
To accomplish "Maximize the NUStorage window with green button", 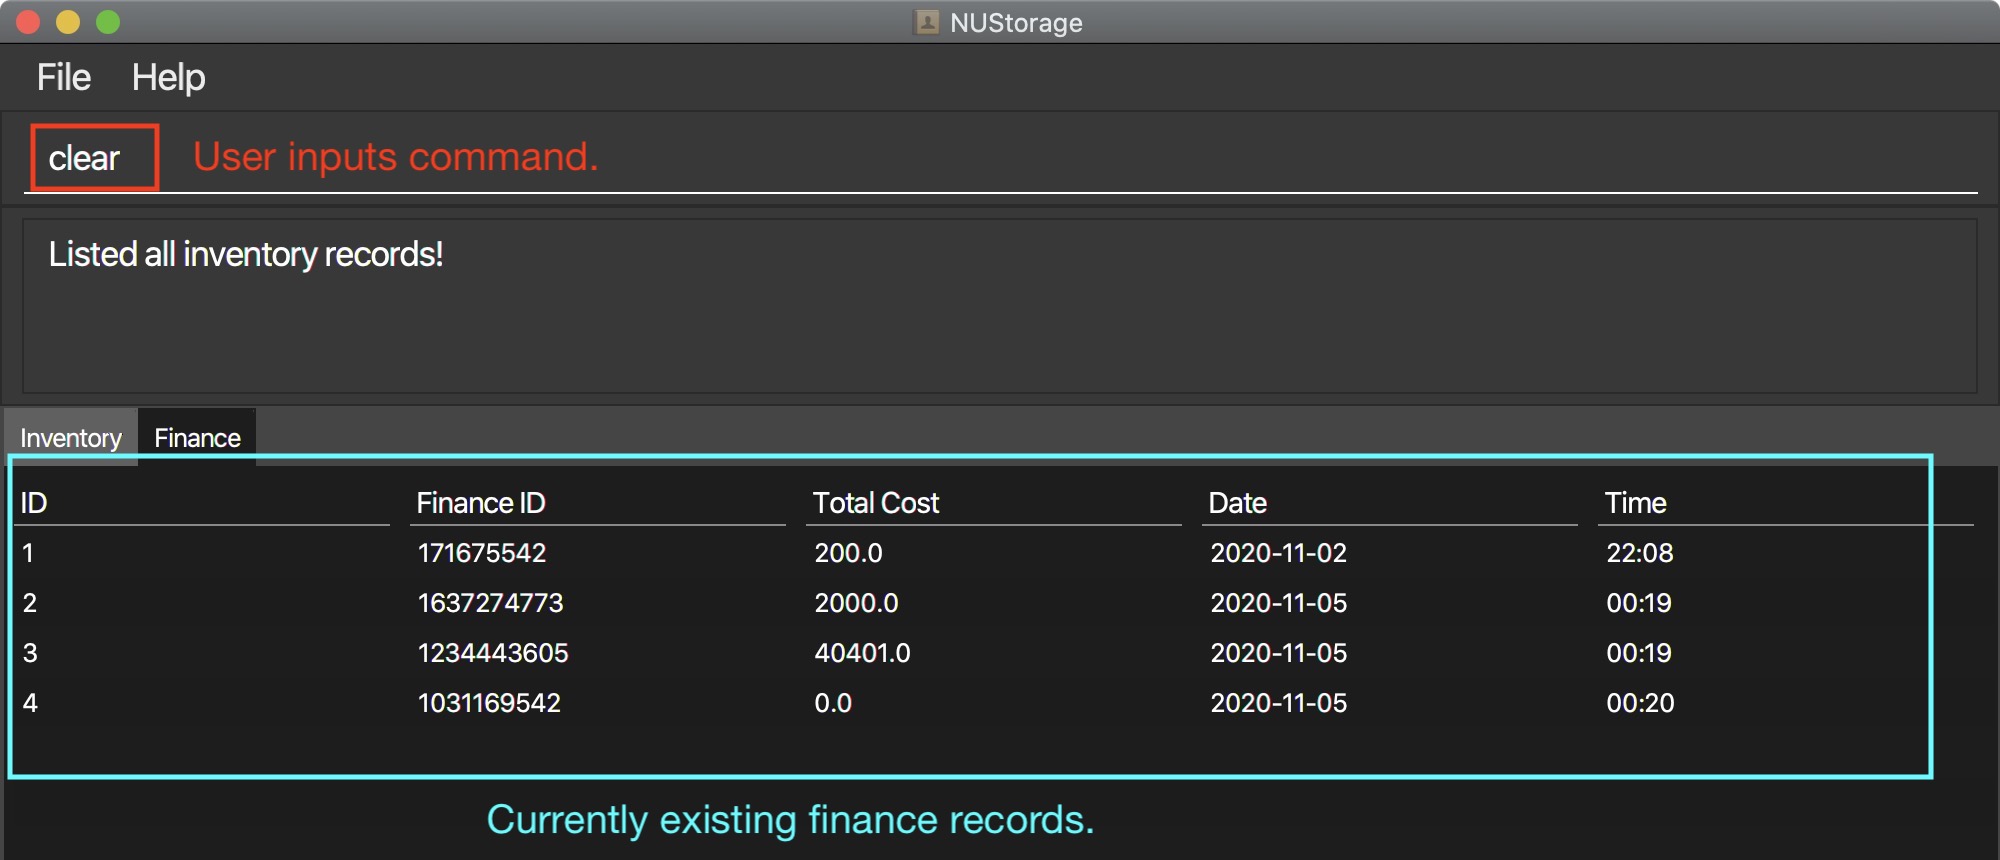I will coord(108,22).
